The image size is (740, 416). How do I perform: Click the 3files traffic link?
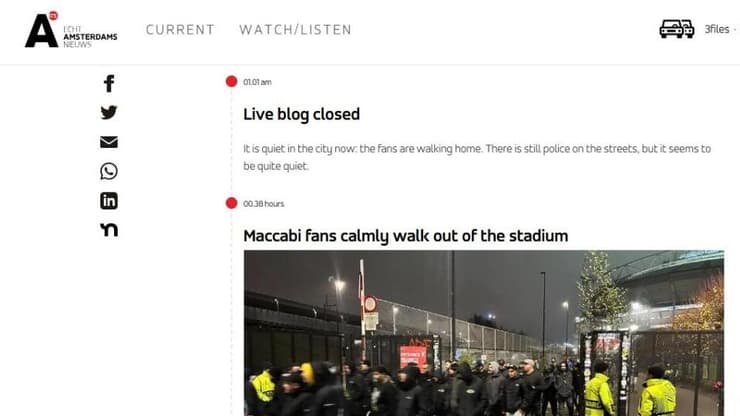(x=717, y=29)
